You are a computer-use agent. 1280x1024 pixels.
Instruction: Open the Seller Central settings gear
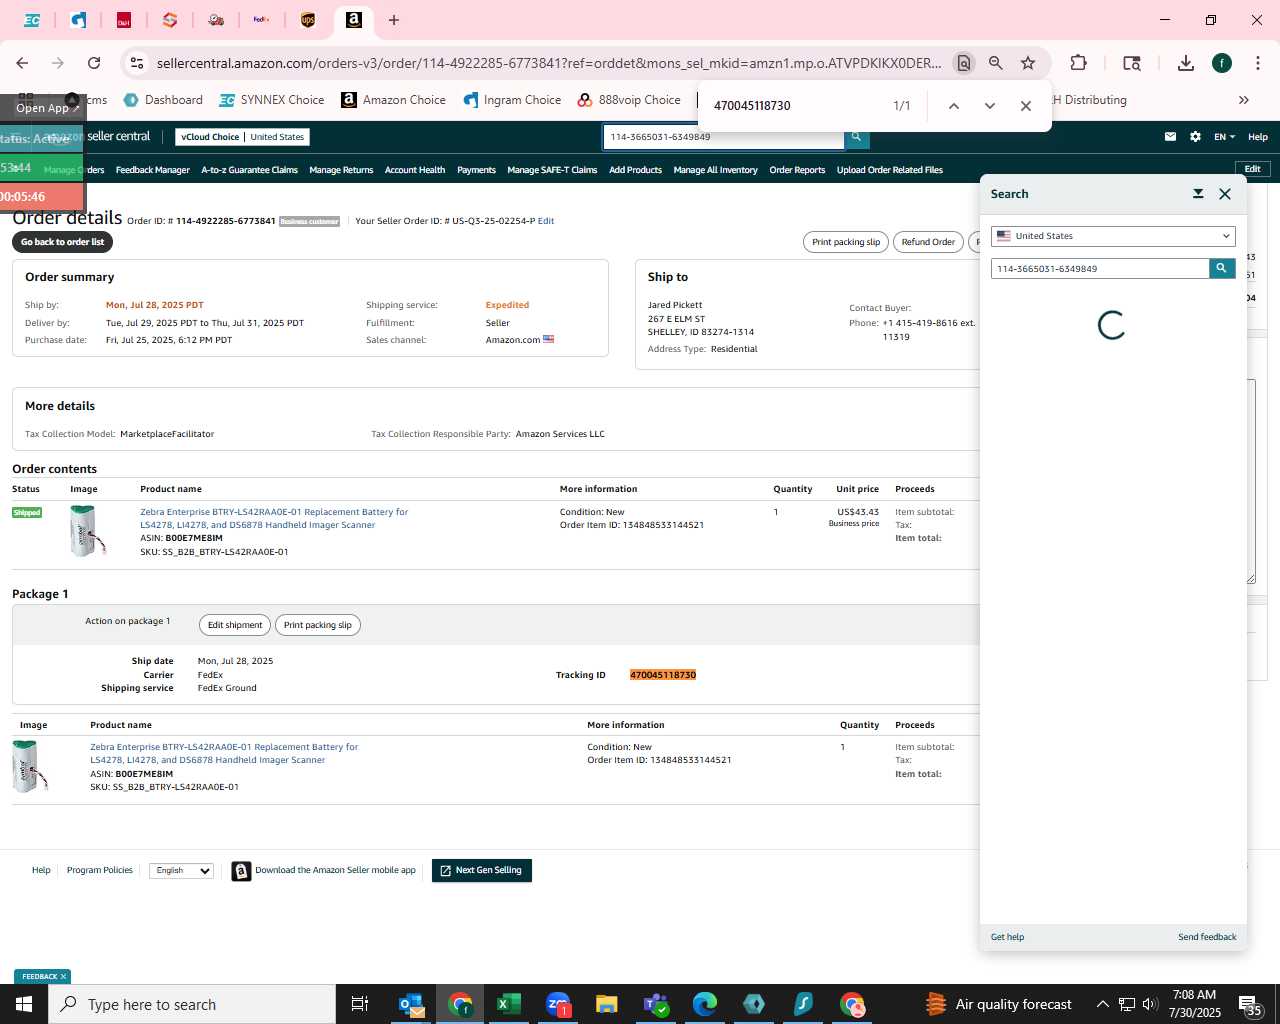click(x=1195, y=137)
